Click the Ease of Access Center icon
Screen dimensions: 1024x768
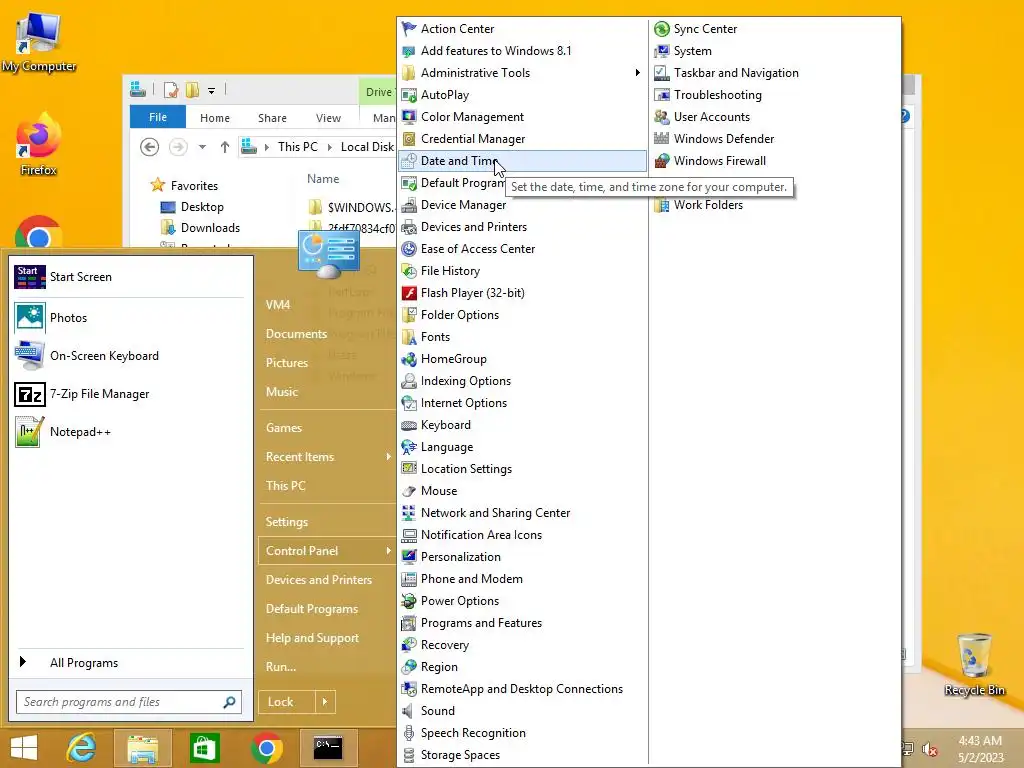(x=409, y=249)
